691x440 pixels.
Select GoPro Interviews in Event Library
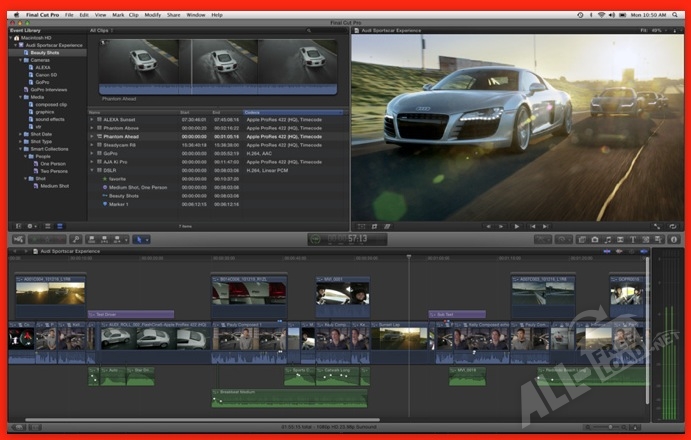pyautogui.click(x=50, y=88)
